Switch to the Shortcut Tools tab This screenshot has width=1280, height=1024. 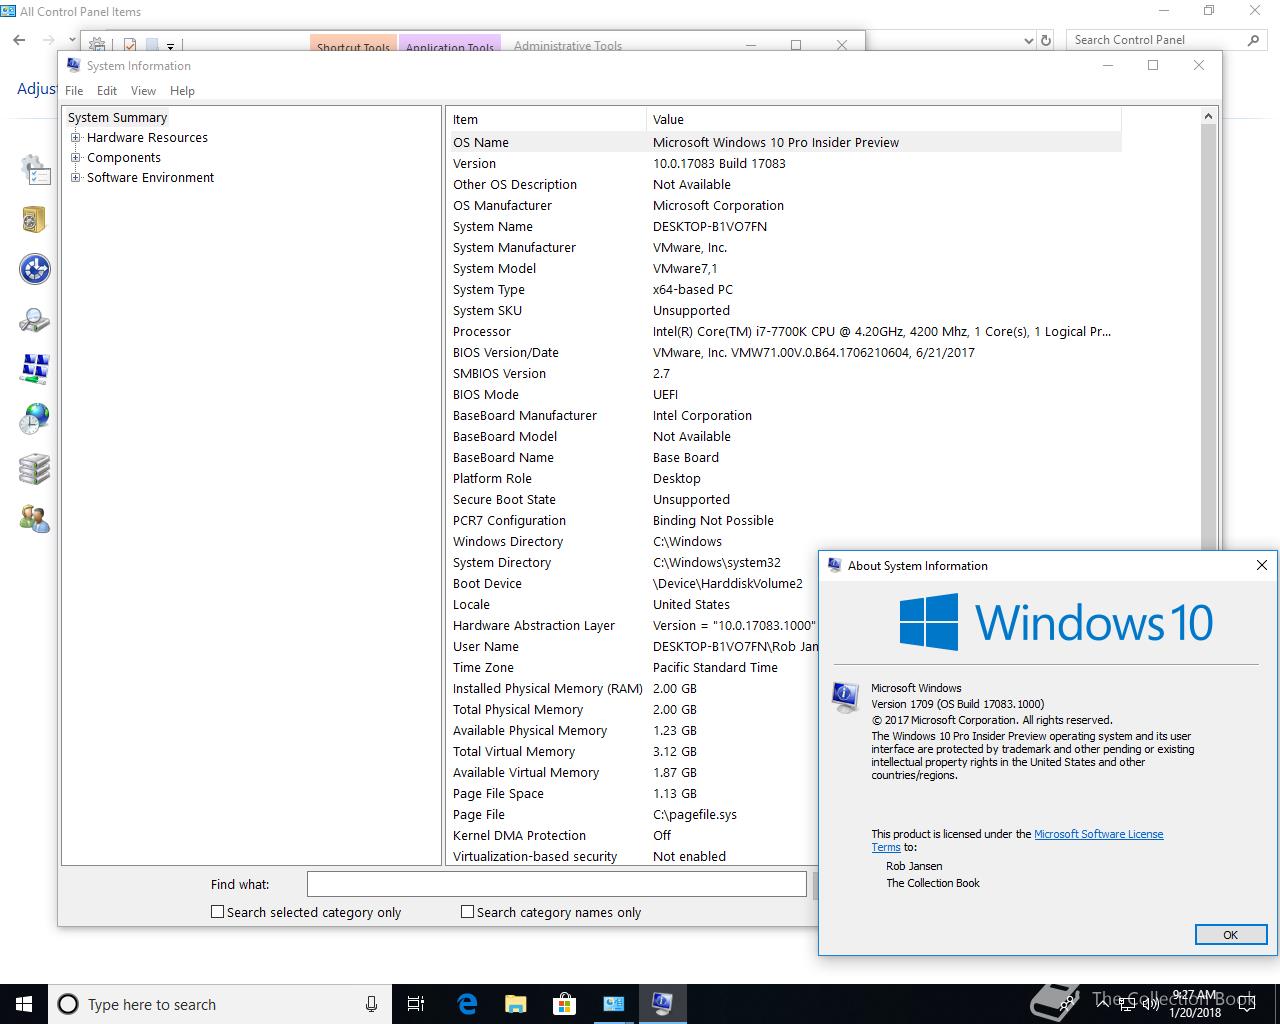click(353, 45)
